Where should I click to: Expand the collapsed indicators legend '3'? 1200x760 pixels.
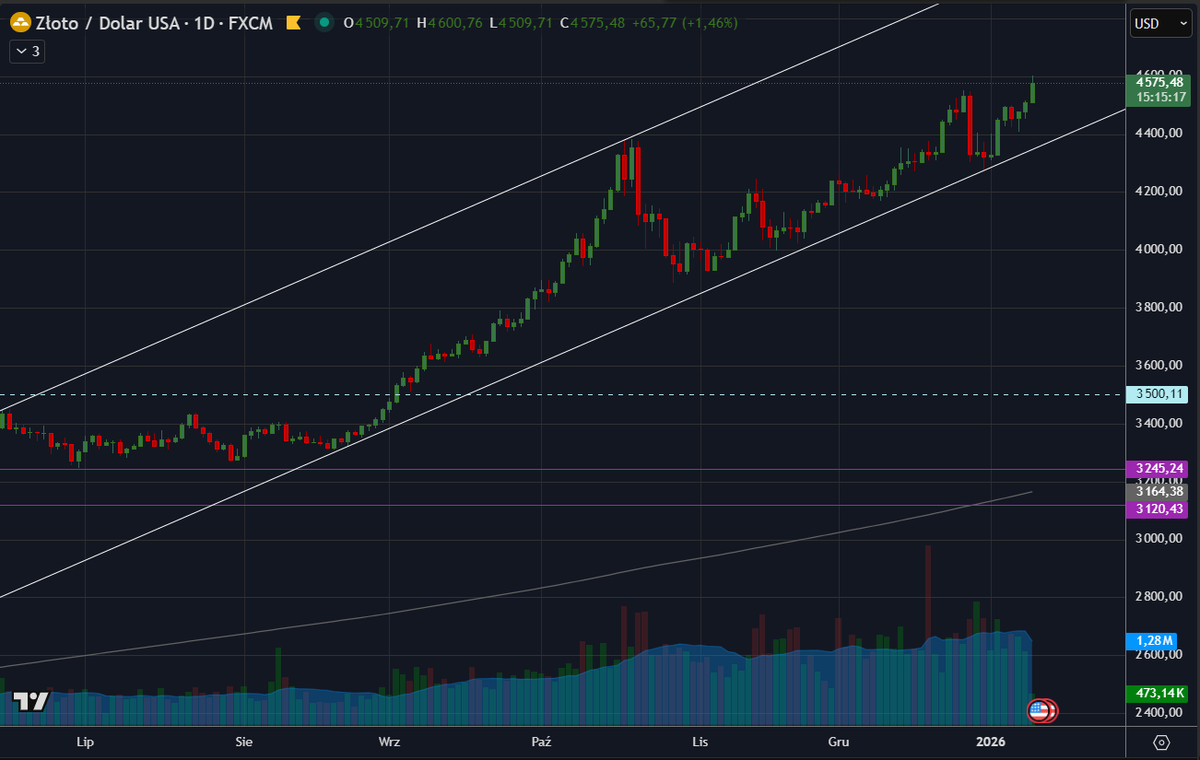click(27, 50)
